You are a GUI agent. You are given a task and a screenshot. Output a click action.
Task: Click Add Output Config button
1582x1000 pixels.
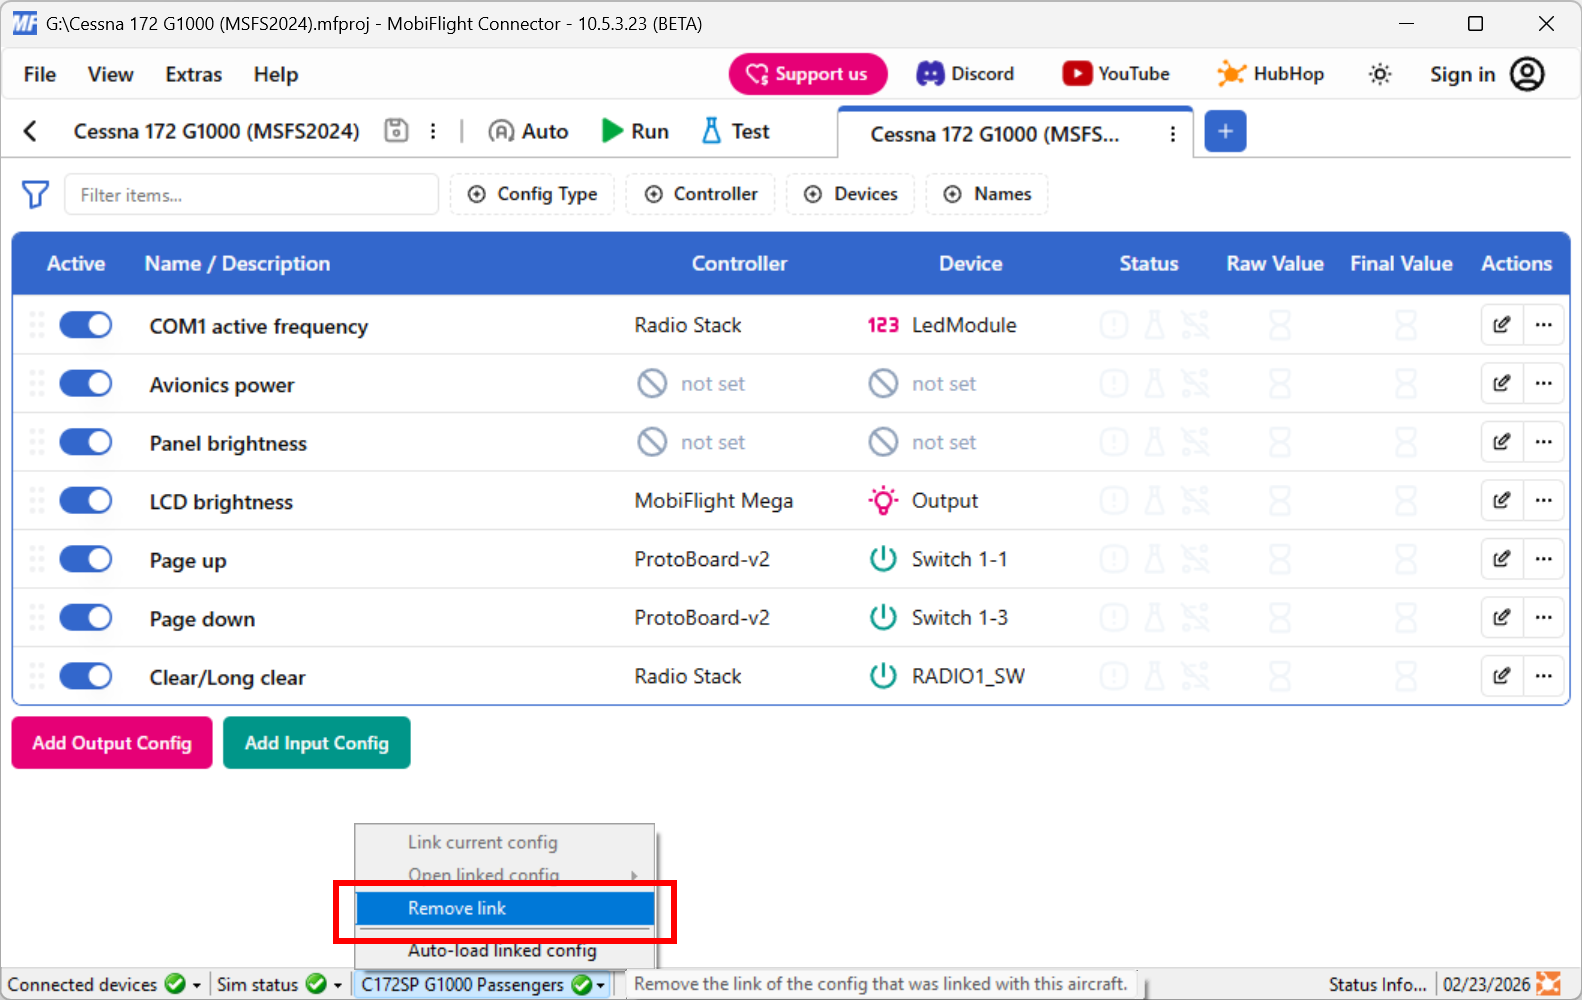[x=112, y=743]
